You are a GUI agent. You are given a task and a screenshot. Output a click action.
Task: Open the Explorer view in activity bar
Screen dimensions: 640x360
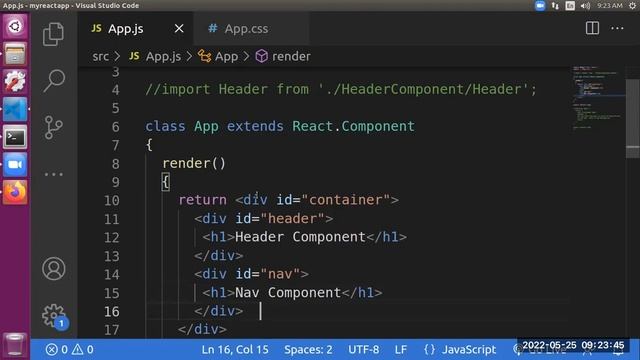53,34
